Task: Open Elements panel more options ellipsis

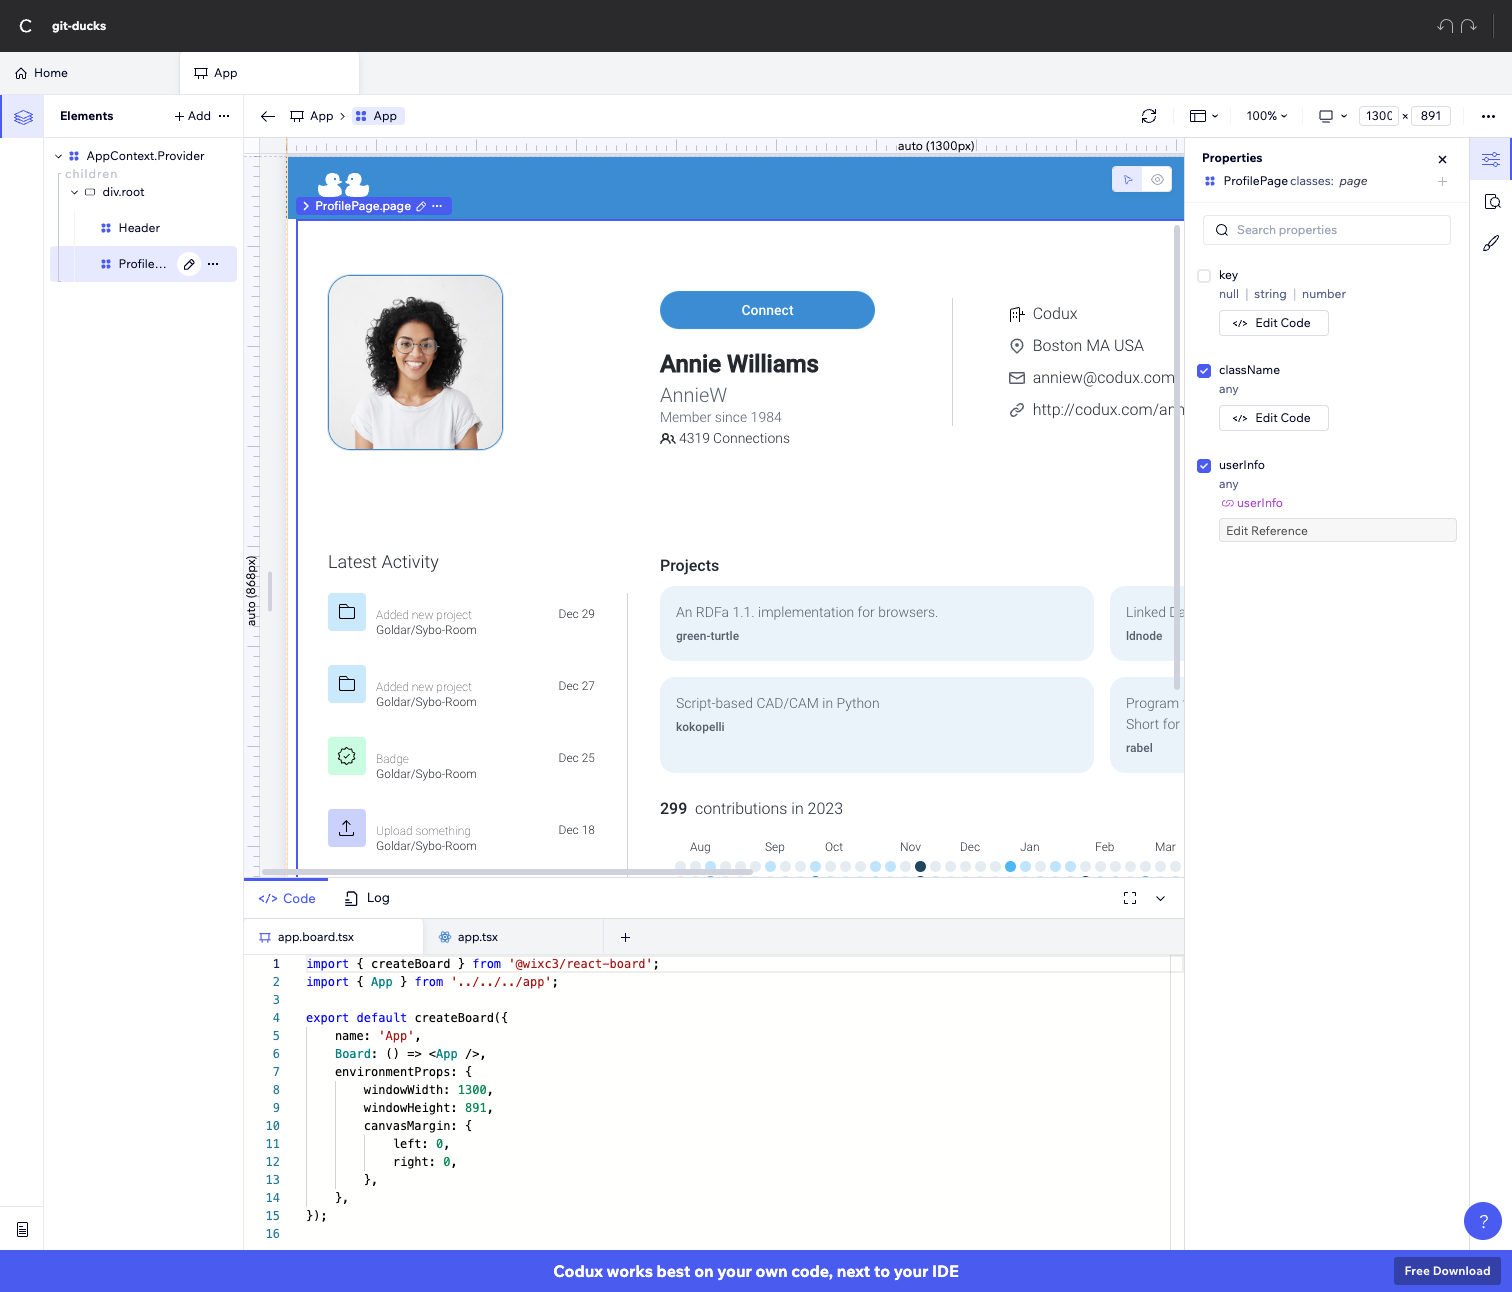Action: tap(224, 116)
